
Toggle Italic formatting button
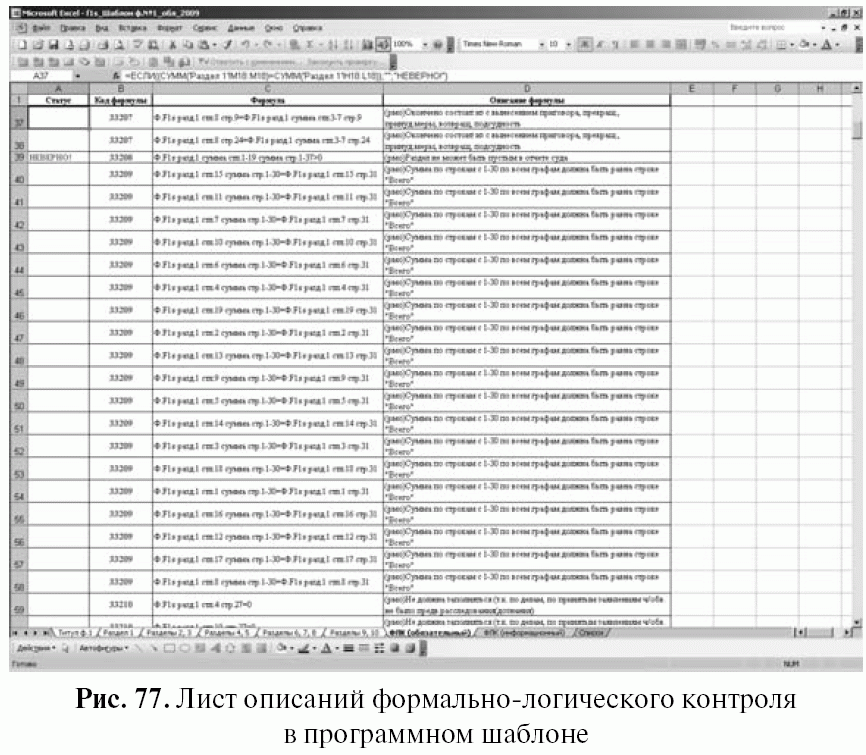click(600, 45)
